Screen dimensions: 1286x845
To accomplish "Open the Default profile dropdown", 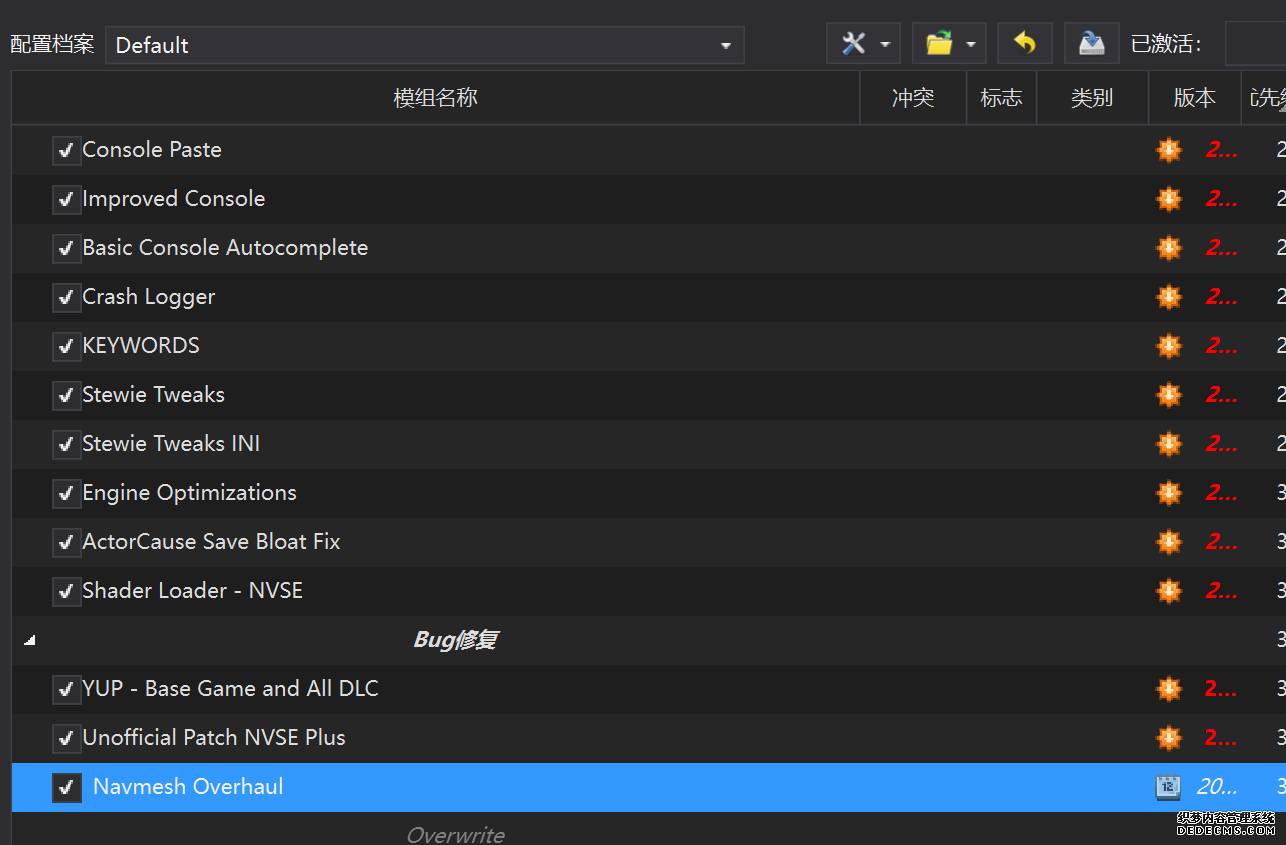I will click(x=425, y=45).
